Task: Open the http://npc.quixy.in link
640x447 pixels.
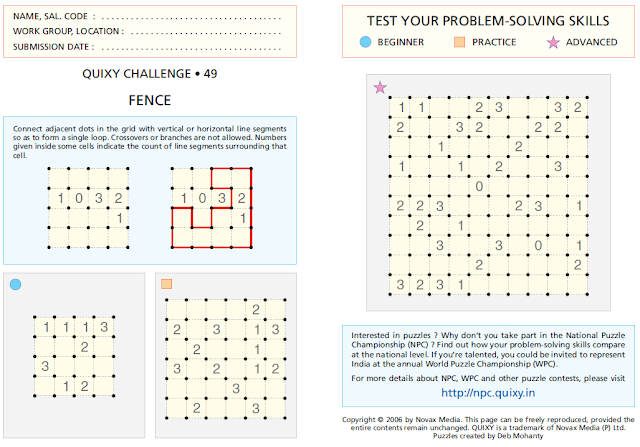Action: (488, 393)
